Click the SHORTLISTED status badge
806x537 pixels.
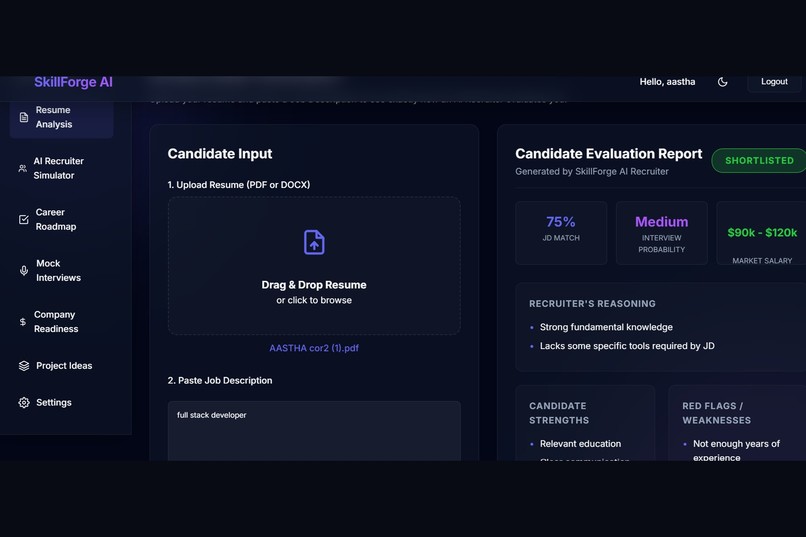[759, 160]
